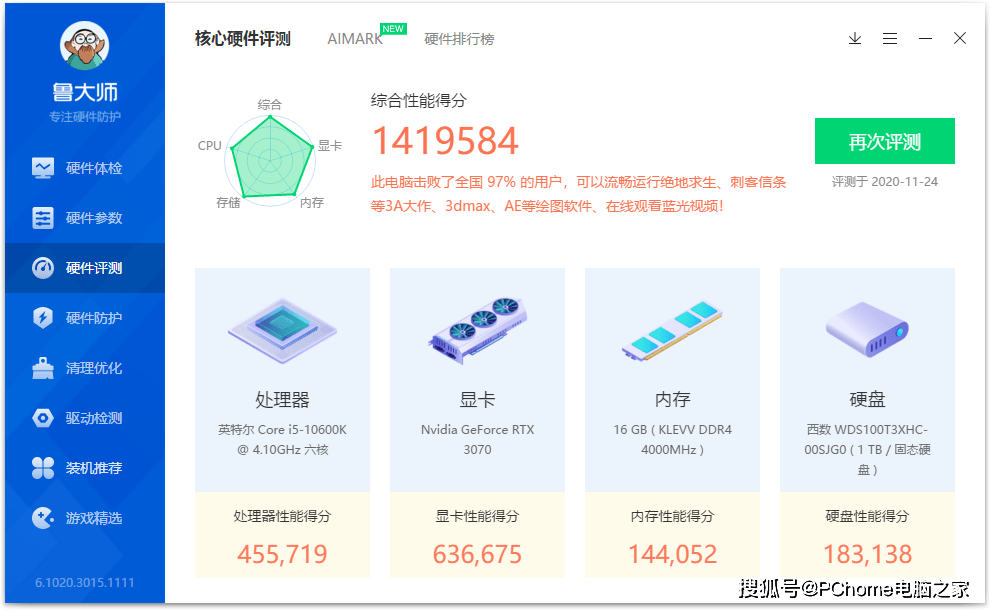Viewport: 990px width, 610px height.
Task: Click the 硬件评测 gauge icon
Action: tap(43, 268)
